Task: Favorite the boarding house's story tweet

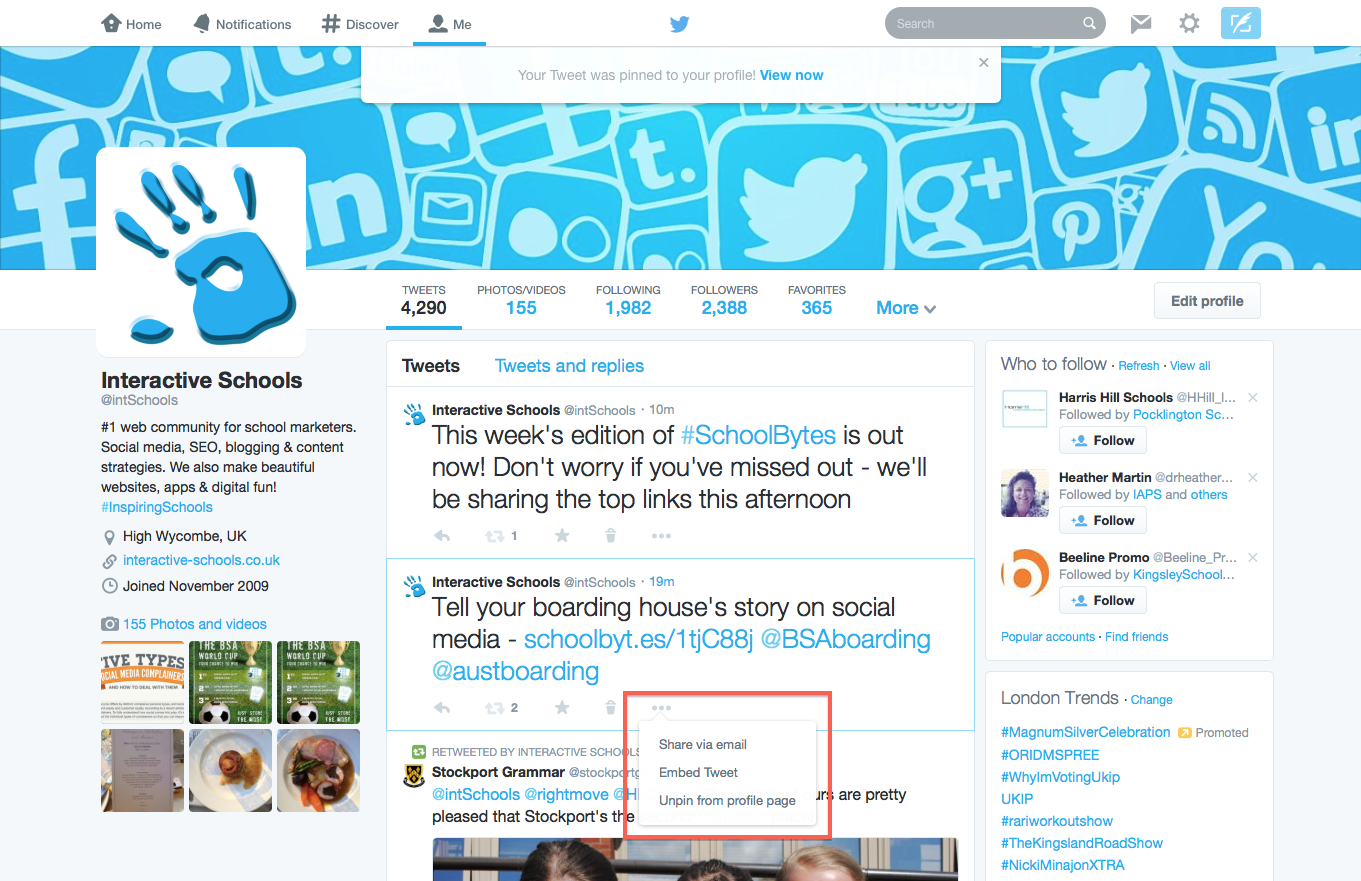Action: [562, 708]
